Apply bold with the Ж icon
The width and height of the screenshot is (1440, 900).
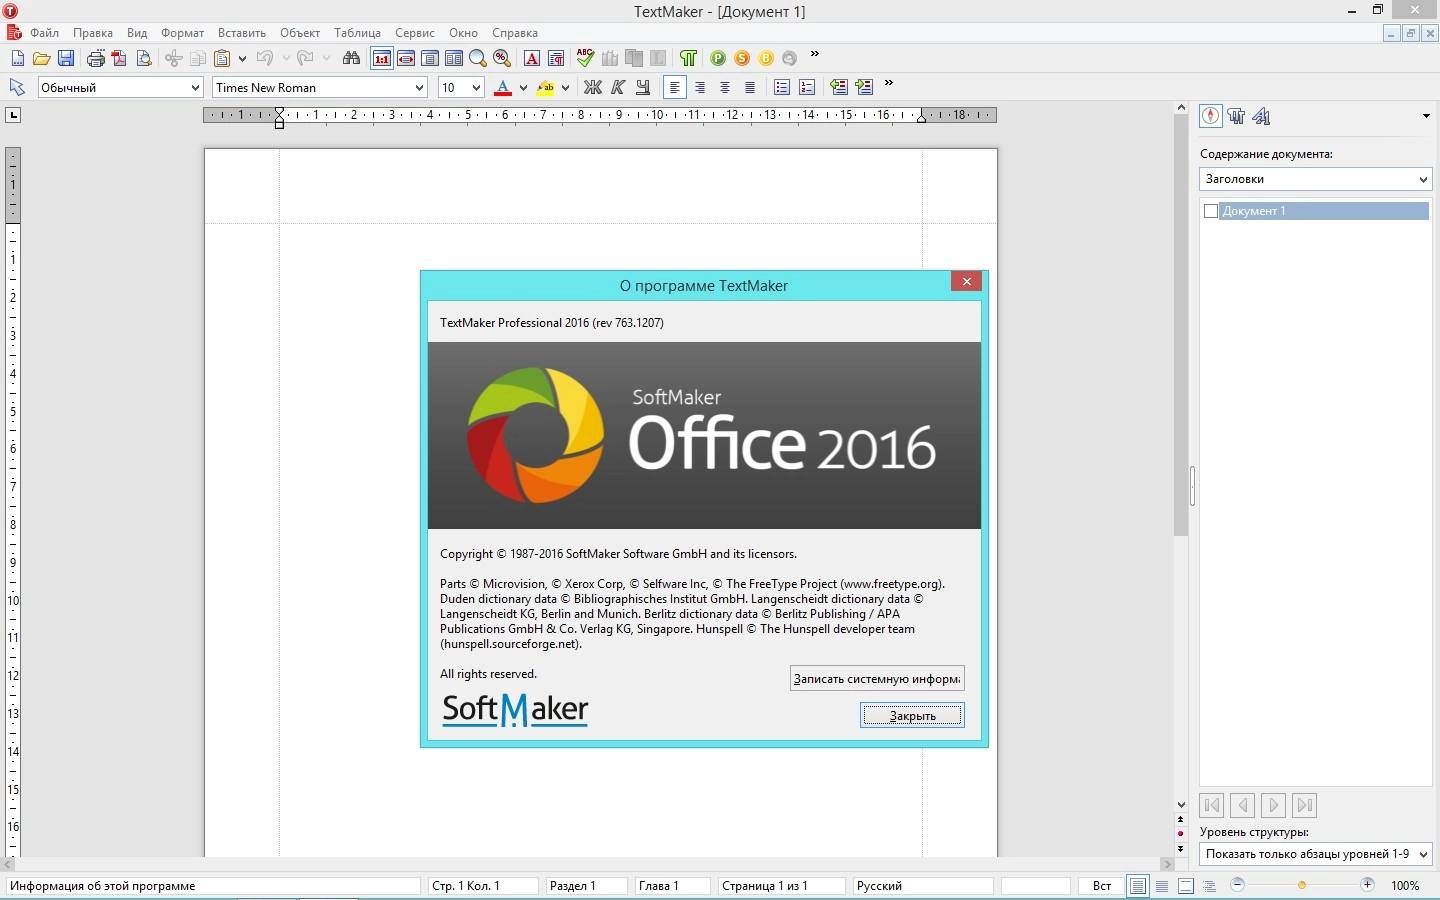[x=593, y=88]
